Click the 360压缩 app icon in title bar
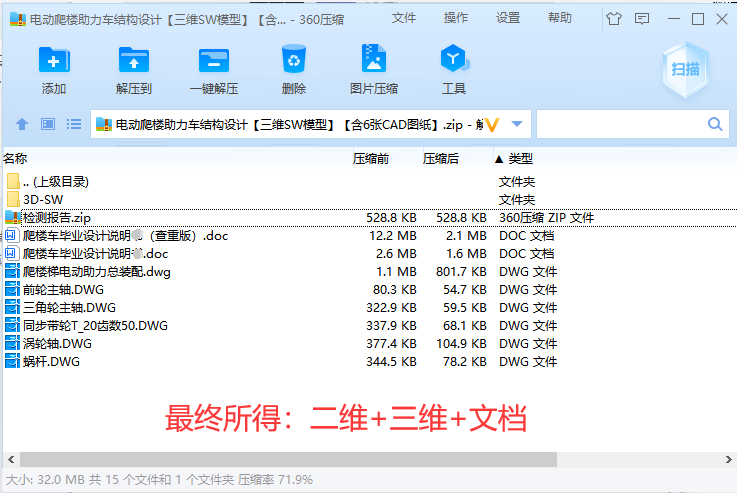 pos(18,19)
